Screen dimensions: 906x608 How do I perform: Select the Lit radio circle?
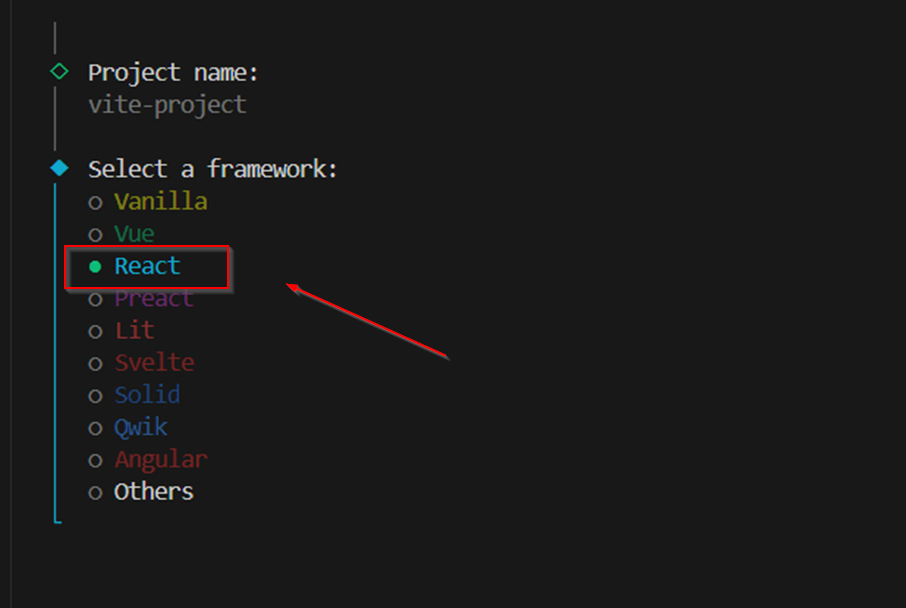tap(95, 332)
